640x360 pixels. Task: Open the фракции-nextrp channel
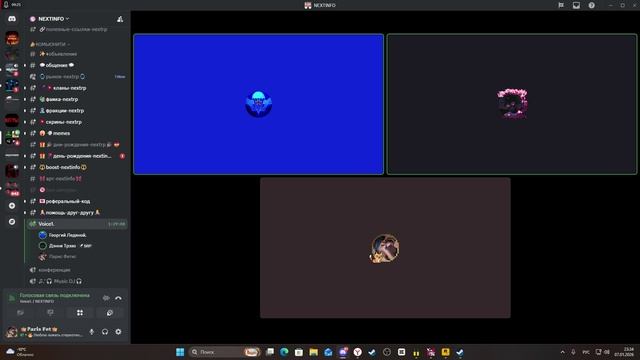(x=64, y=111)
